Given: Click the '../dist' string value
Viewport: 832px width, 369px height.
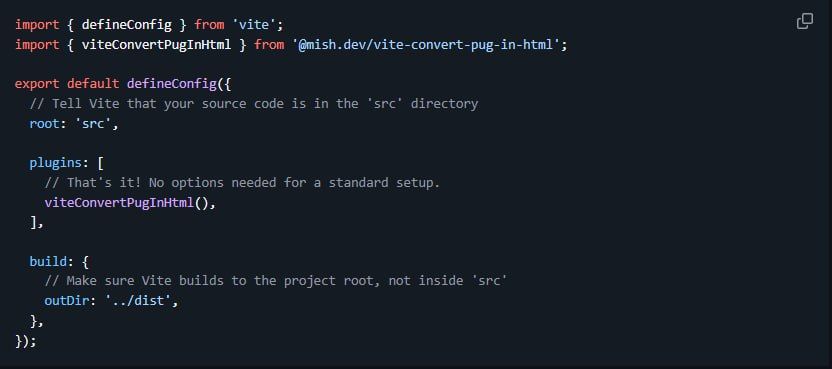Looking at the screenshot, I should [x=138, y=301].
